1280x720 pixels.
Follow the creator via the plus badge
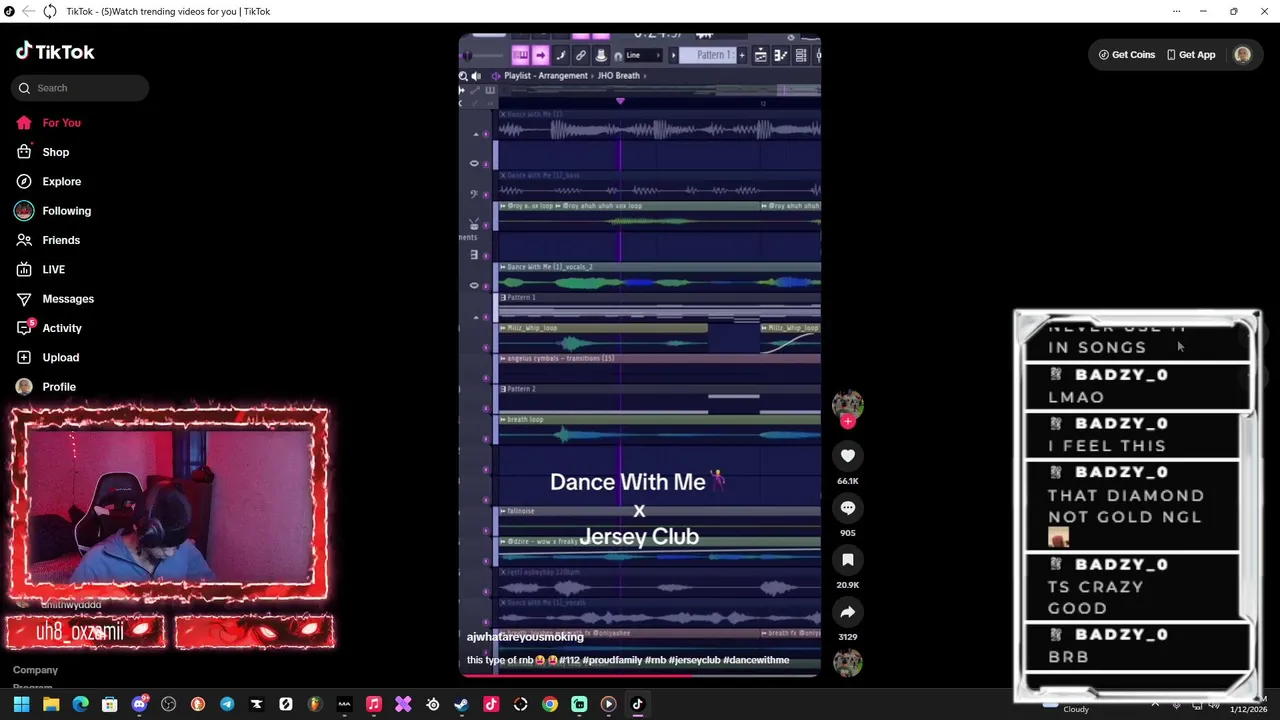click(848, 421)
